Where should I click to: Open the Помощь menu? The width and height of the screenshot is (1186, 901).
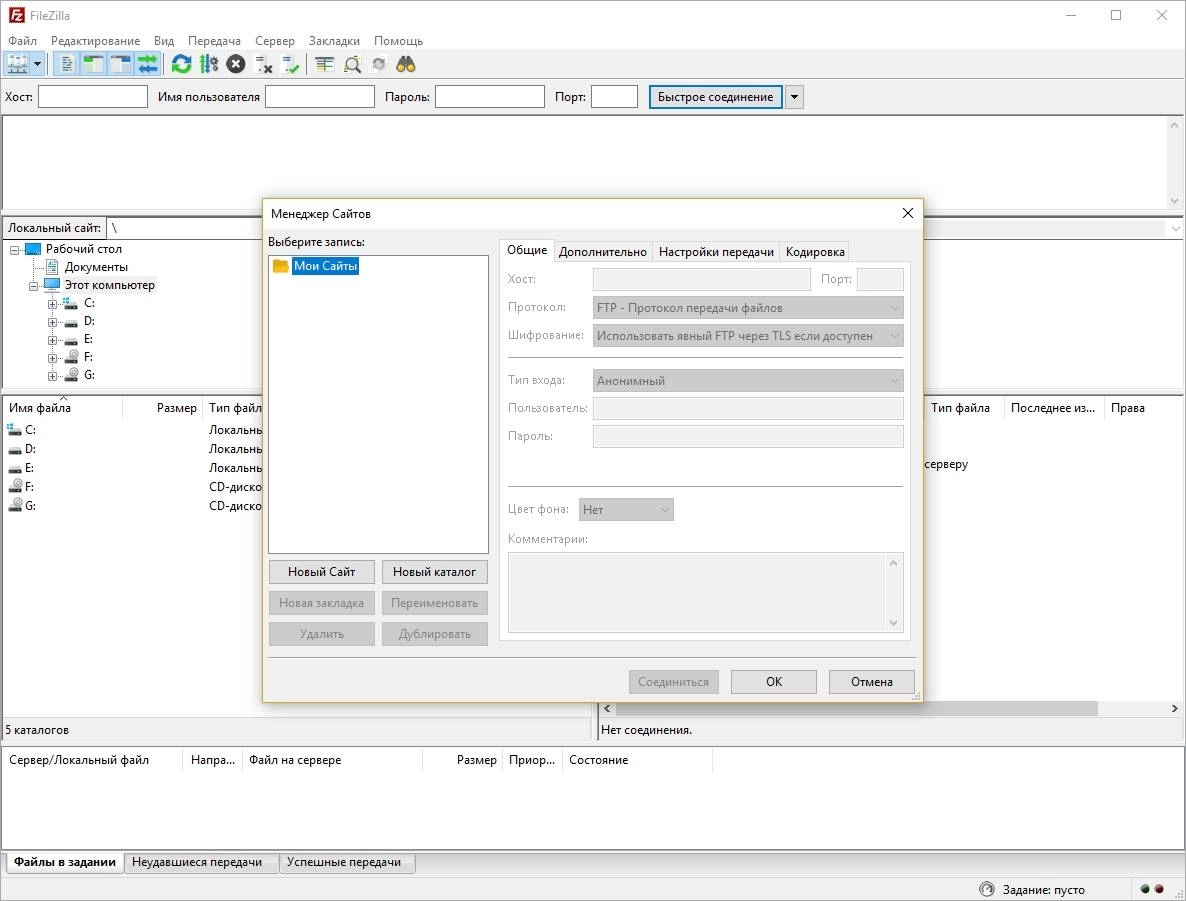coord(399,41)
